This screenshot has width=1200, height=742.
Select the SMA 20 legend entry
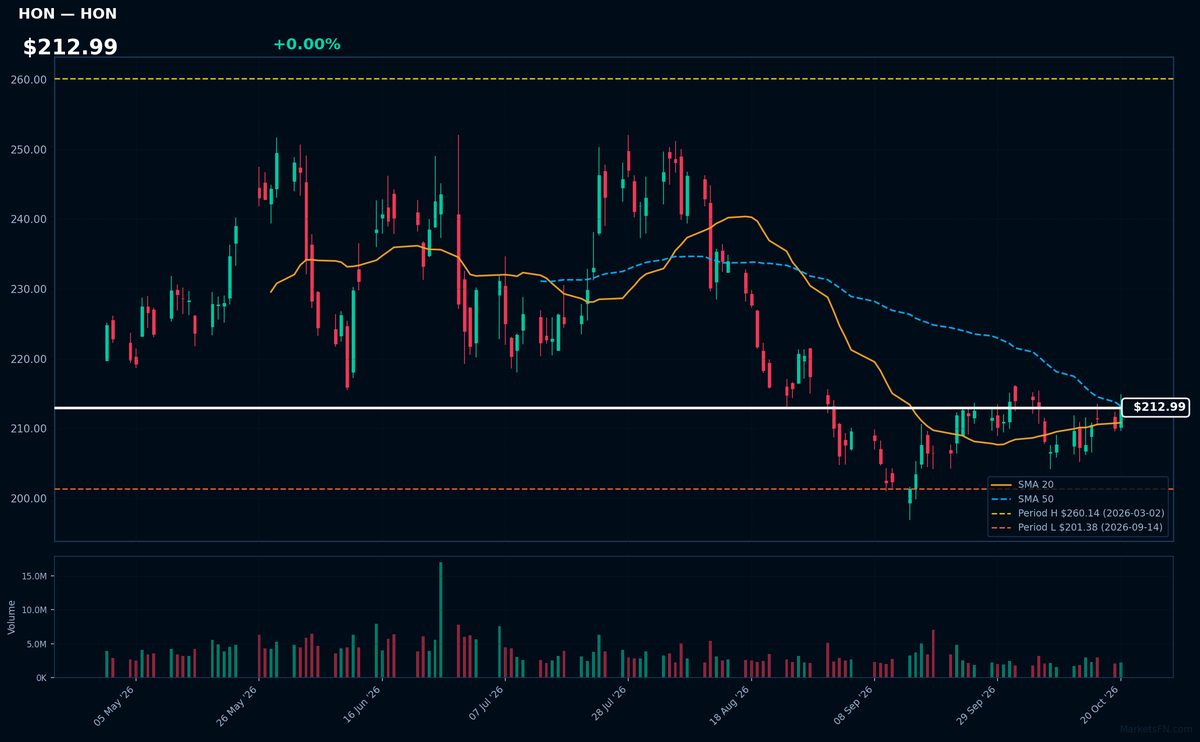coord(1022,484)
